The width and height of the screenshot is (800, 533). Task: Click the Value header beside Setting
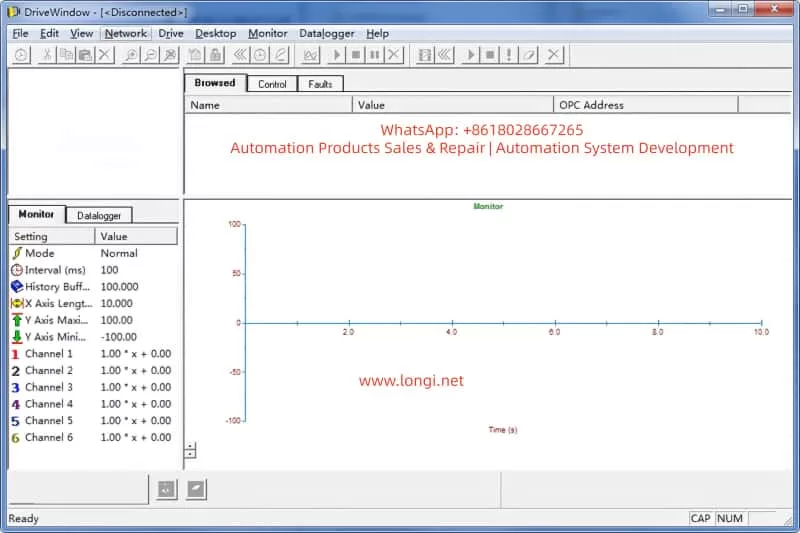pos(136,237)
